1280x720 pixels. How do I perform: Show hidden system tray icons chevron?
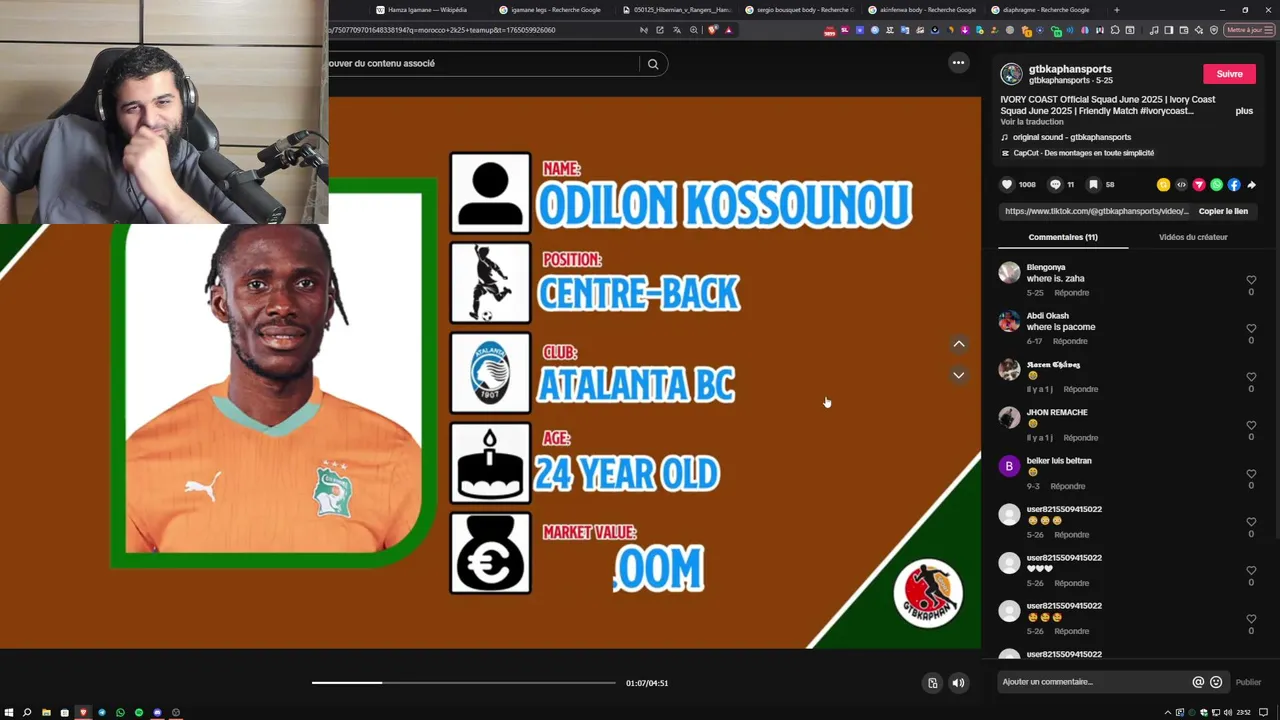1168,712
